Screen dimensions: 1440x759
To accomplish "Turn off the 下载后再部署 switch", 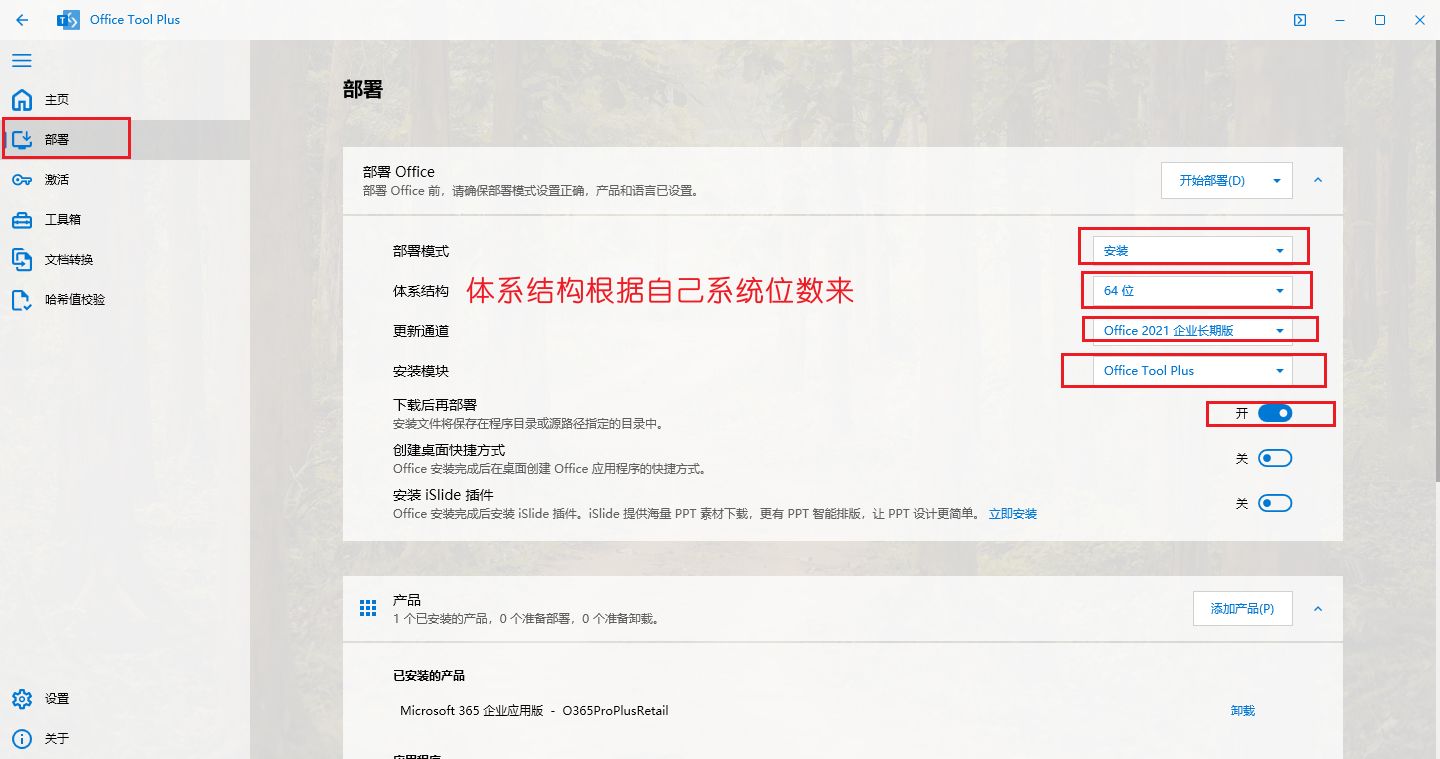I will (1275, 413).
